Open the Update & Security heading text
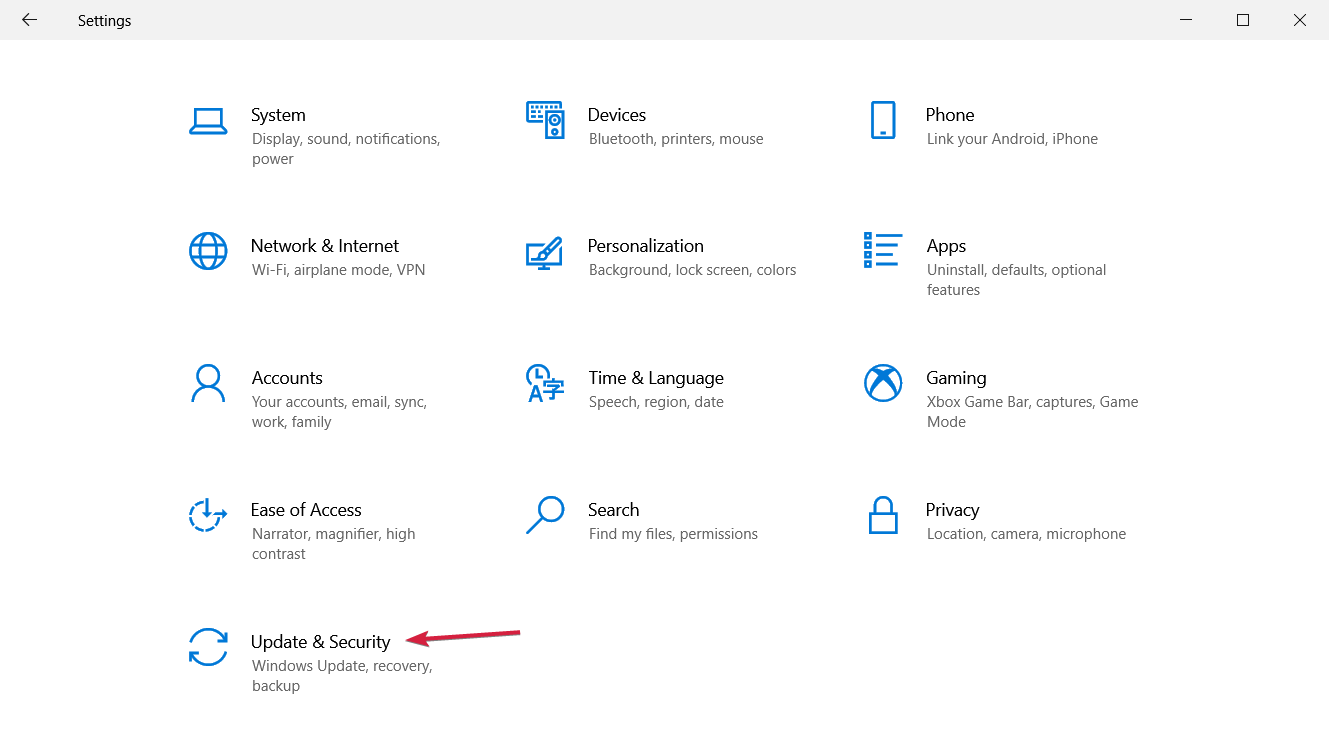The image size is (1329, 743). (320, 642)
